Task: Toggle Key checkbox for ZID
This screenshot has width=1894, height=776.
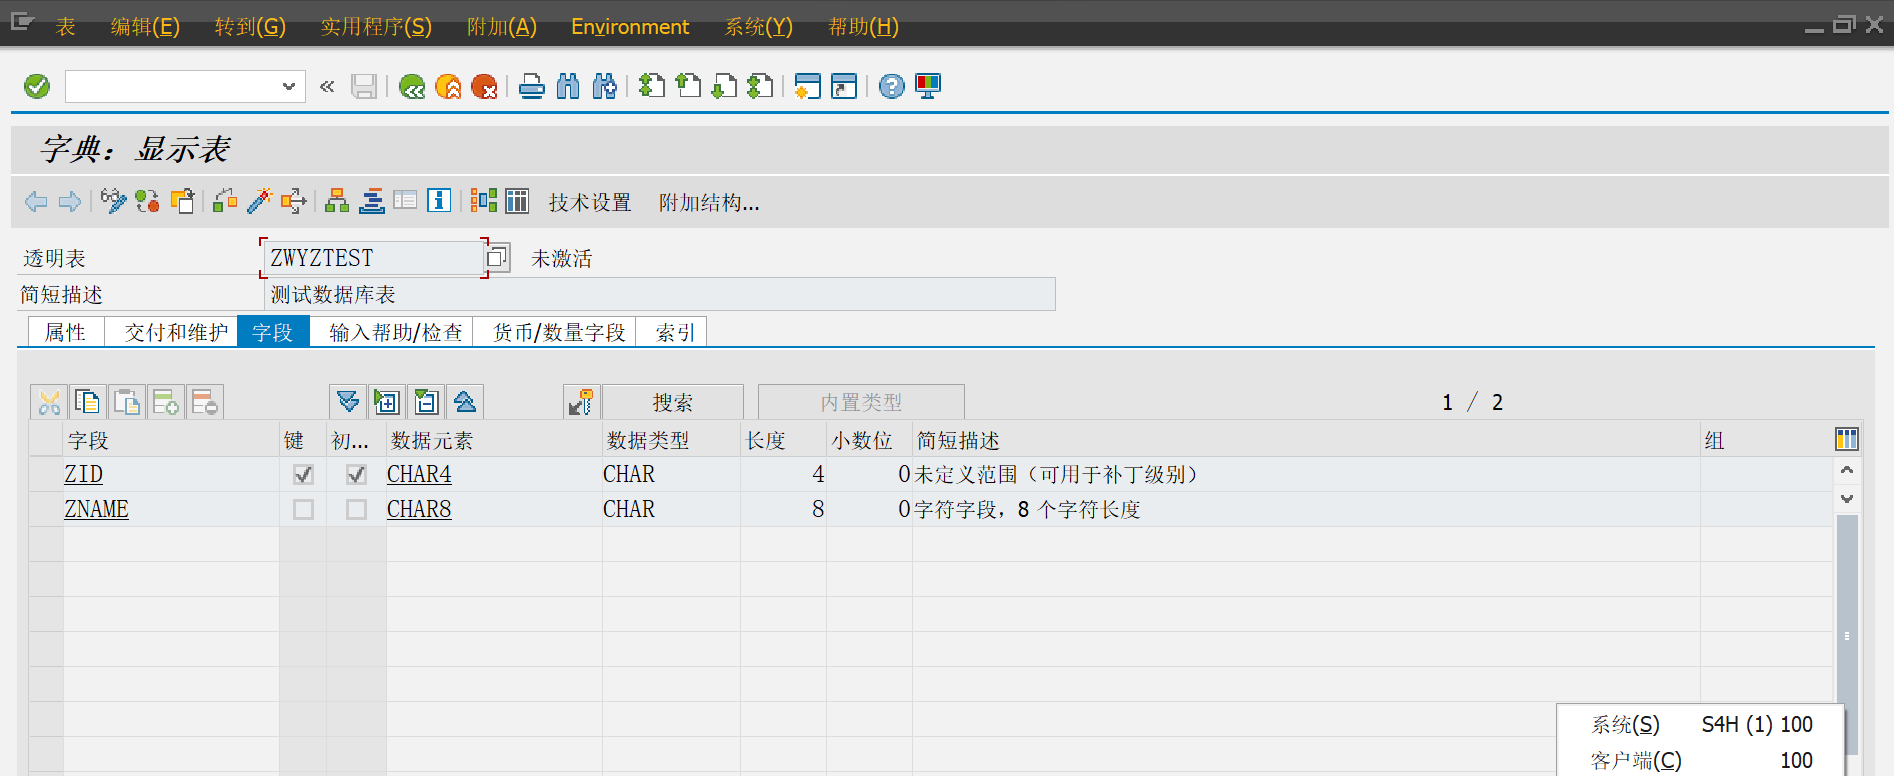Action: pyautogui.click(x=303, y=474)
